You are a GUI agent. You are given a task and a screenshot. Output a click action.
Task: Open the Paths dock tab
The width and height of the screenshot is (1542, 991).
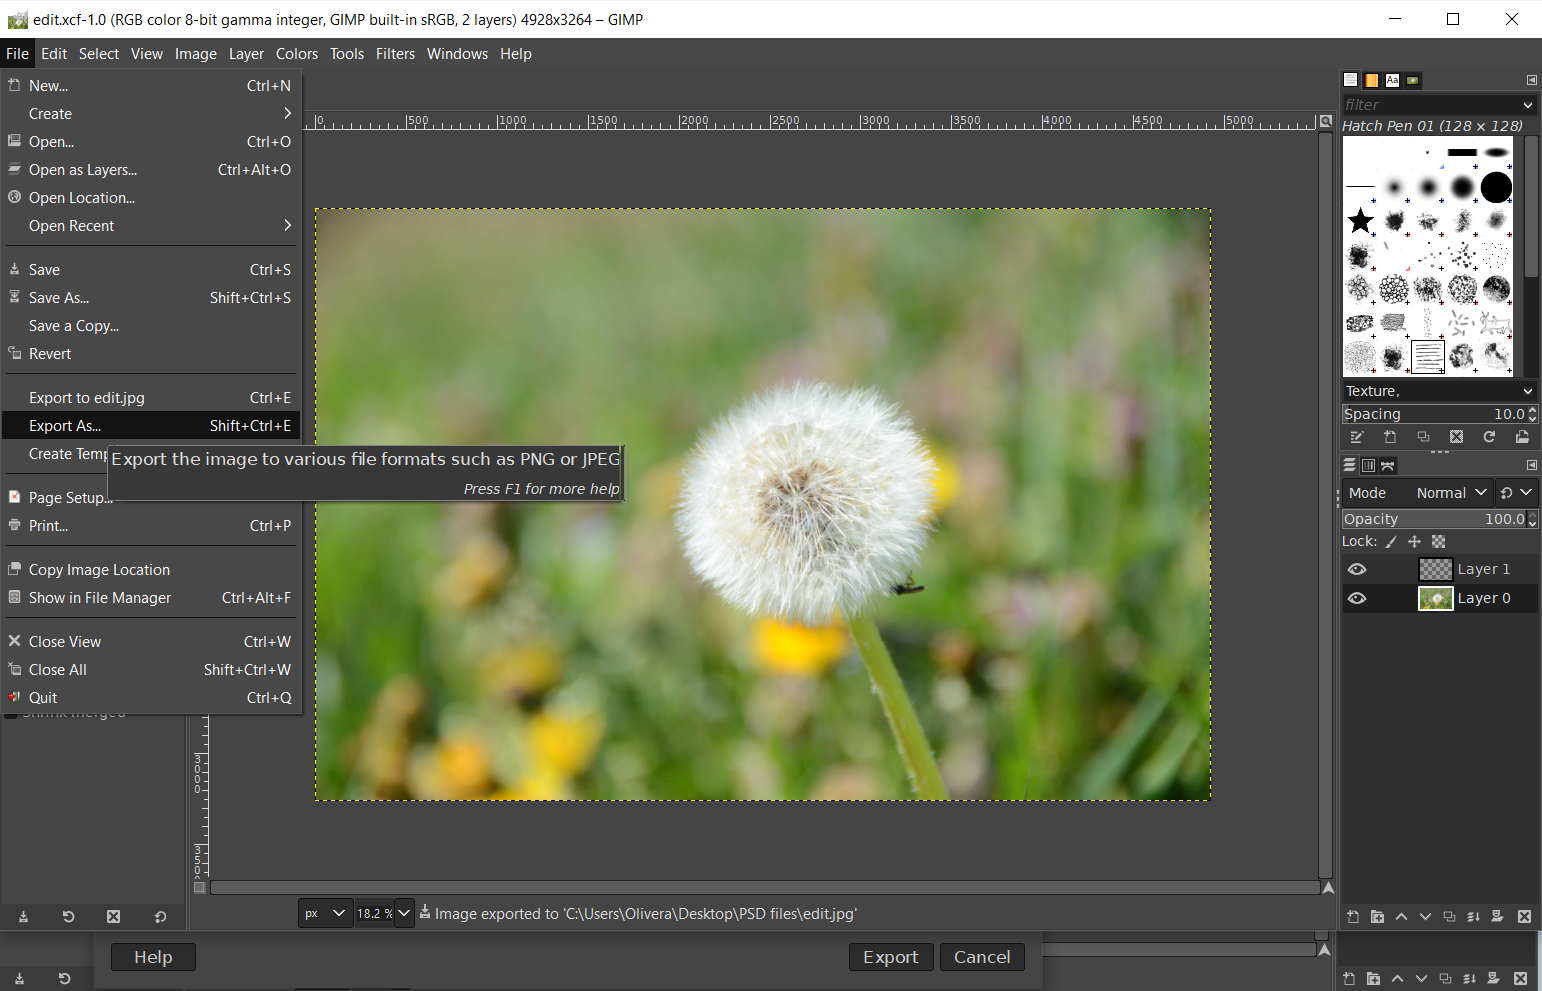pos(1388,465)
